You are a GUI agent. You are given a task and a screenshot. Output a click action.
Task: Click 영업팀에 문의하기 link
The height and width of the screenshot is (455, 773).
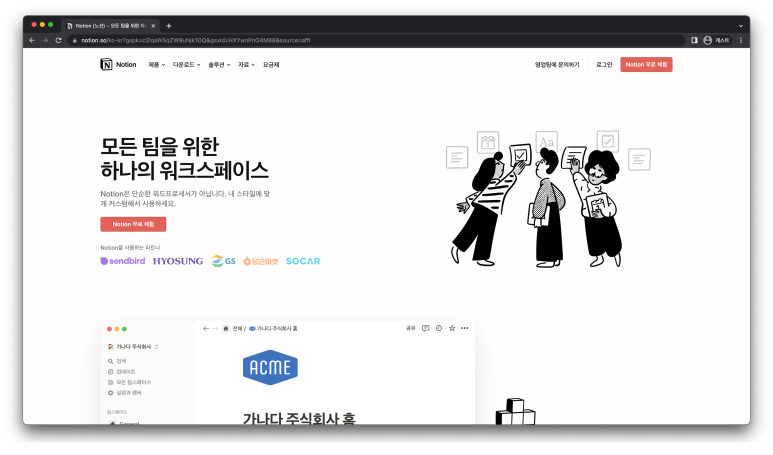click(x=557, y=64)
